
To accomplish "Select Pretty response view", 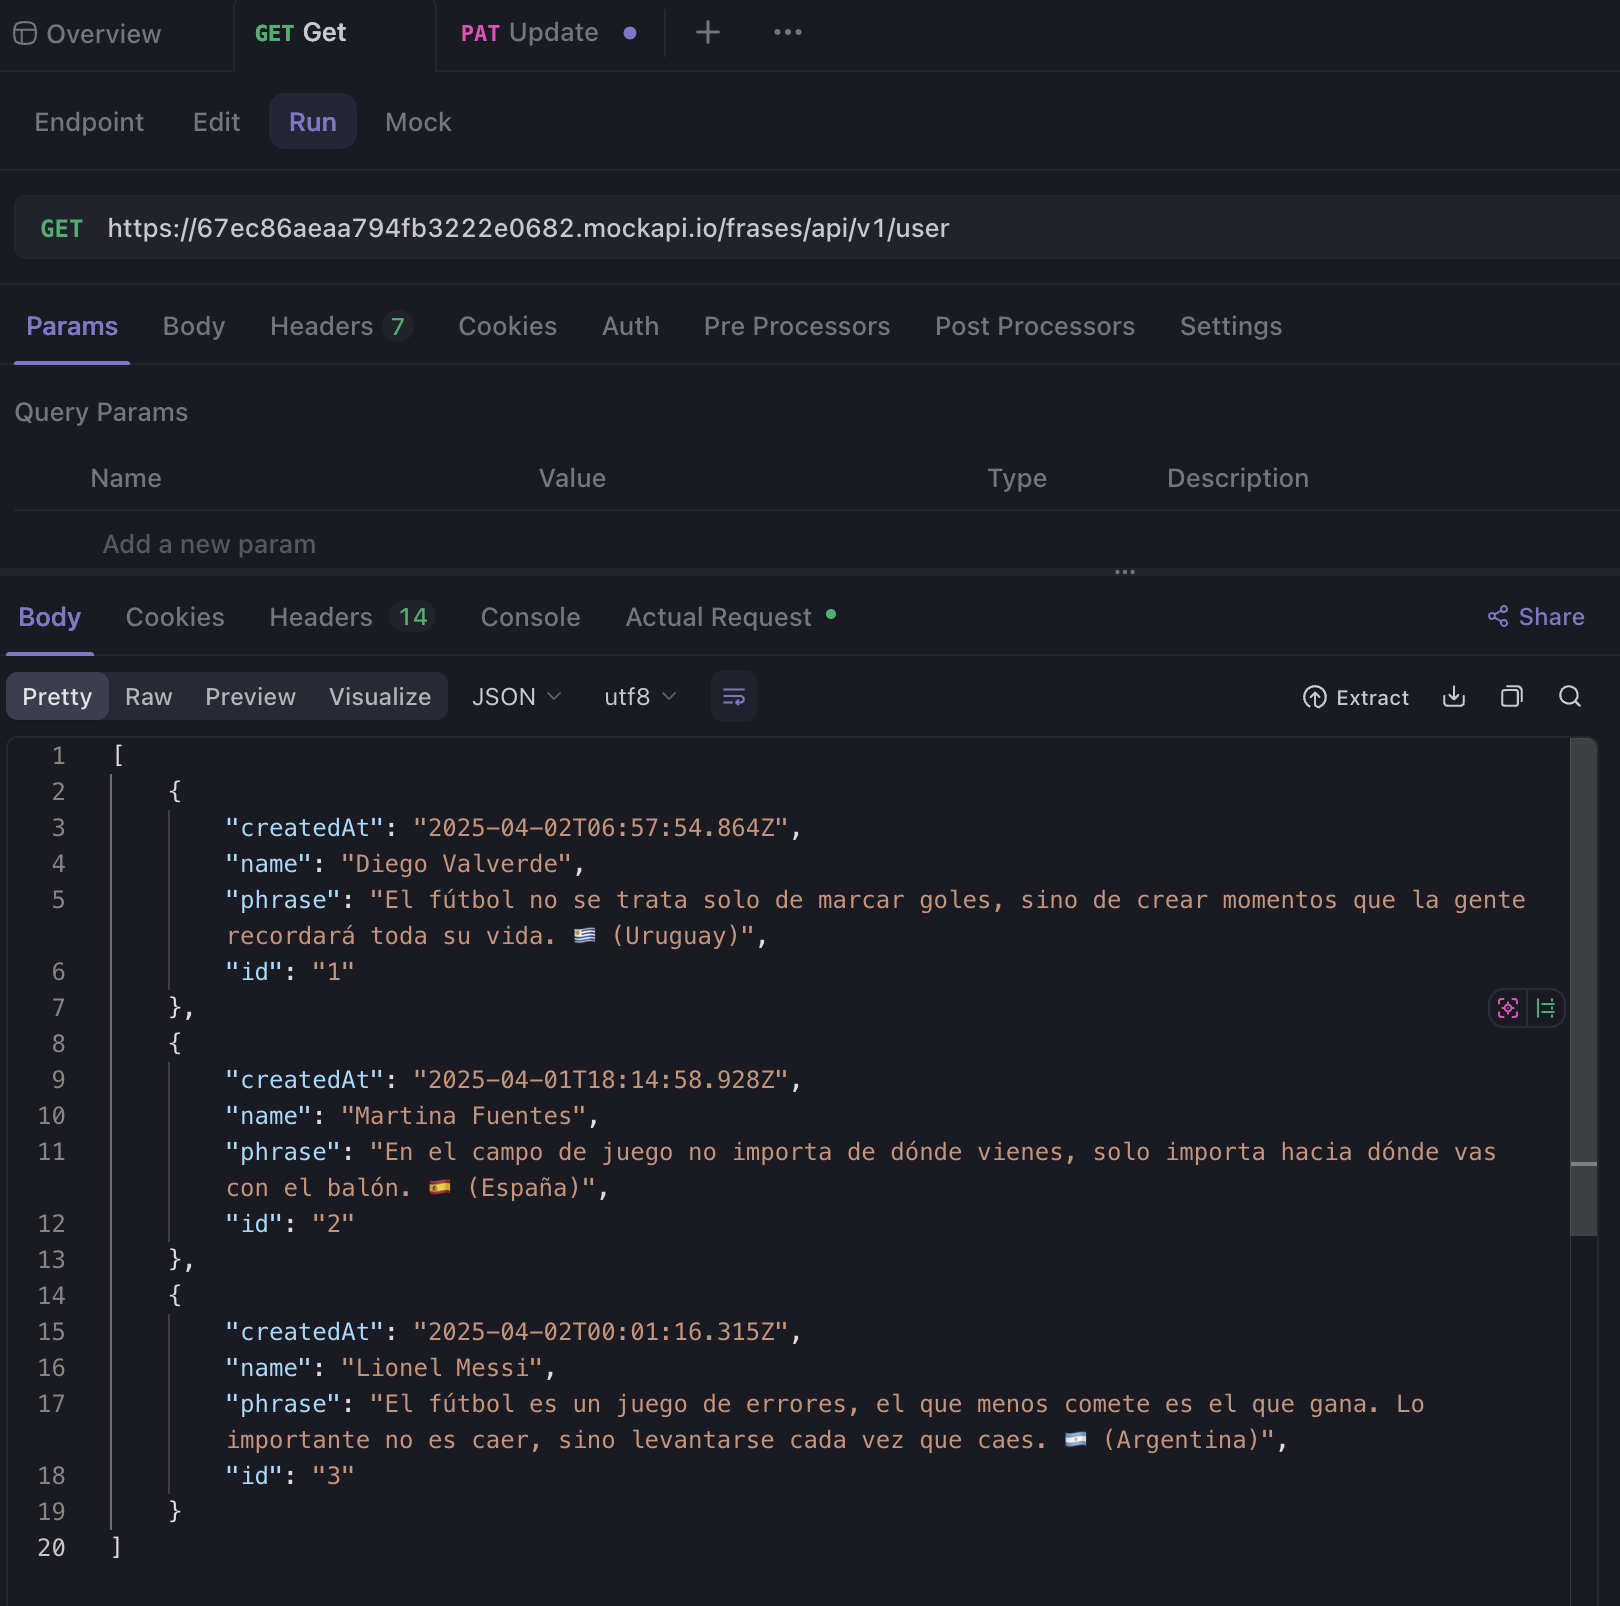I will point(57,696).
